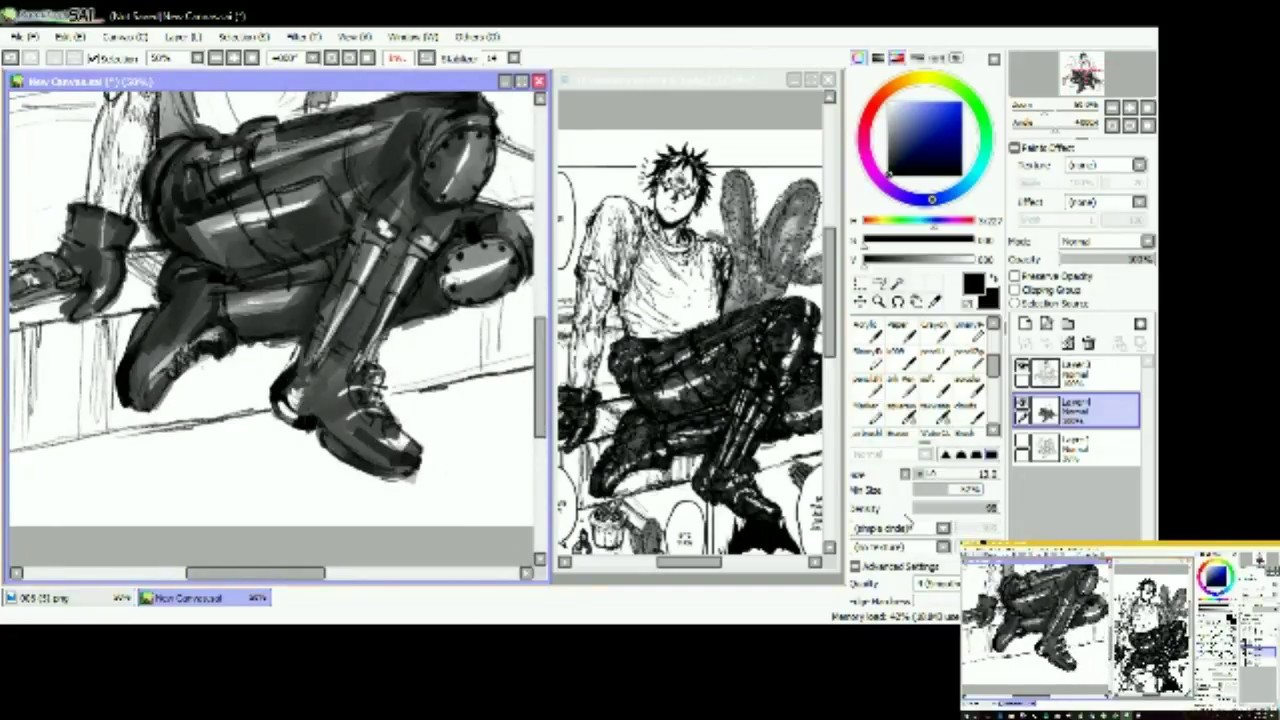The height and width of the screenshot is (720, 1280).
Task: Toggle visibility box of Layer1
Action: click(x=1021, y=441)
